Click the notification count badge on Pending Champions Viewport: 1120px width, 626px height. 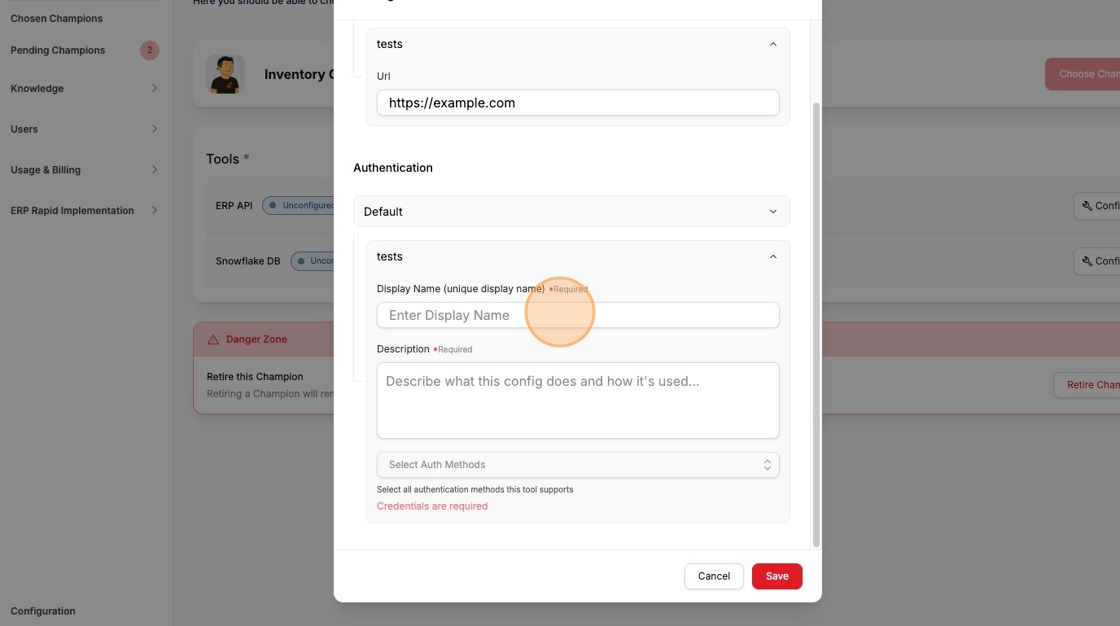[150, 49]
